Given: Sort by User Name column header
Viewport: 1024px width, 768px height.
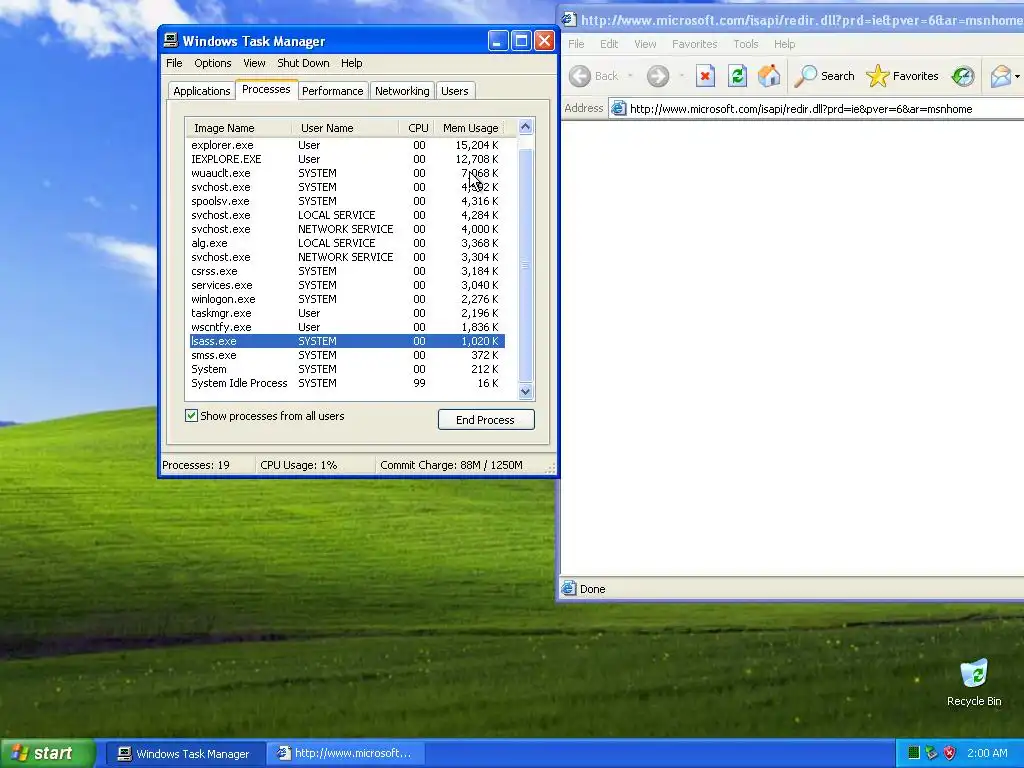Looking at the screenshot, I should 345,128.
